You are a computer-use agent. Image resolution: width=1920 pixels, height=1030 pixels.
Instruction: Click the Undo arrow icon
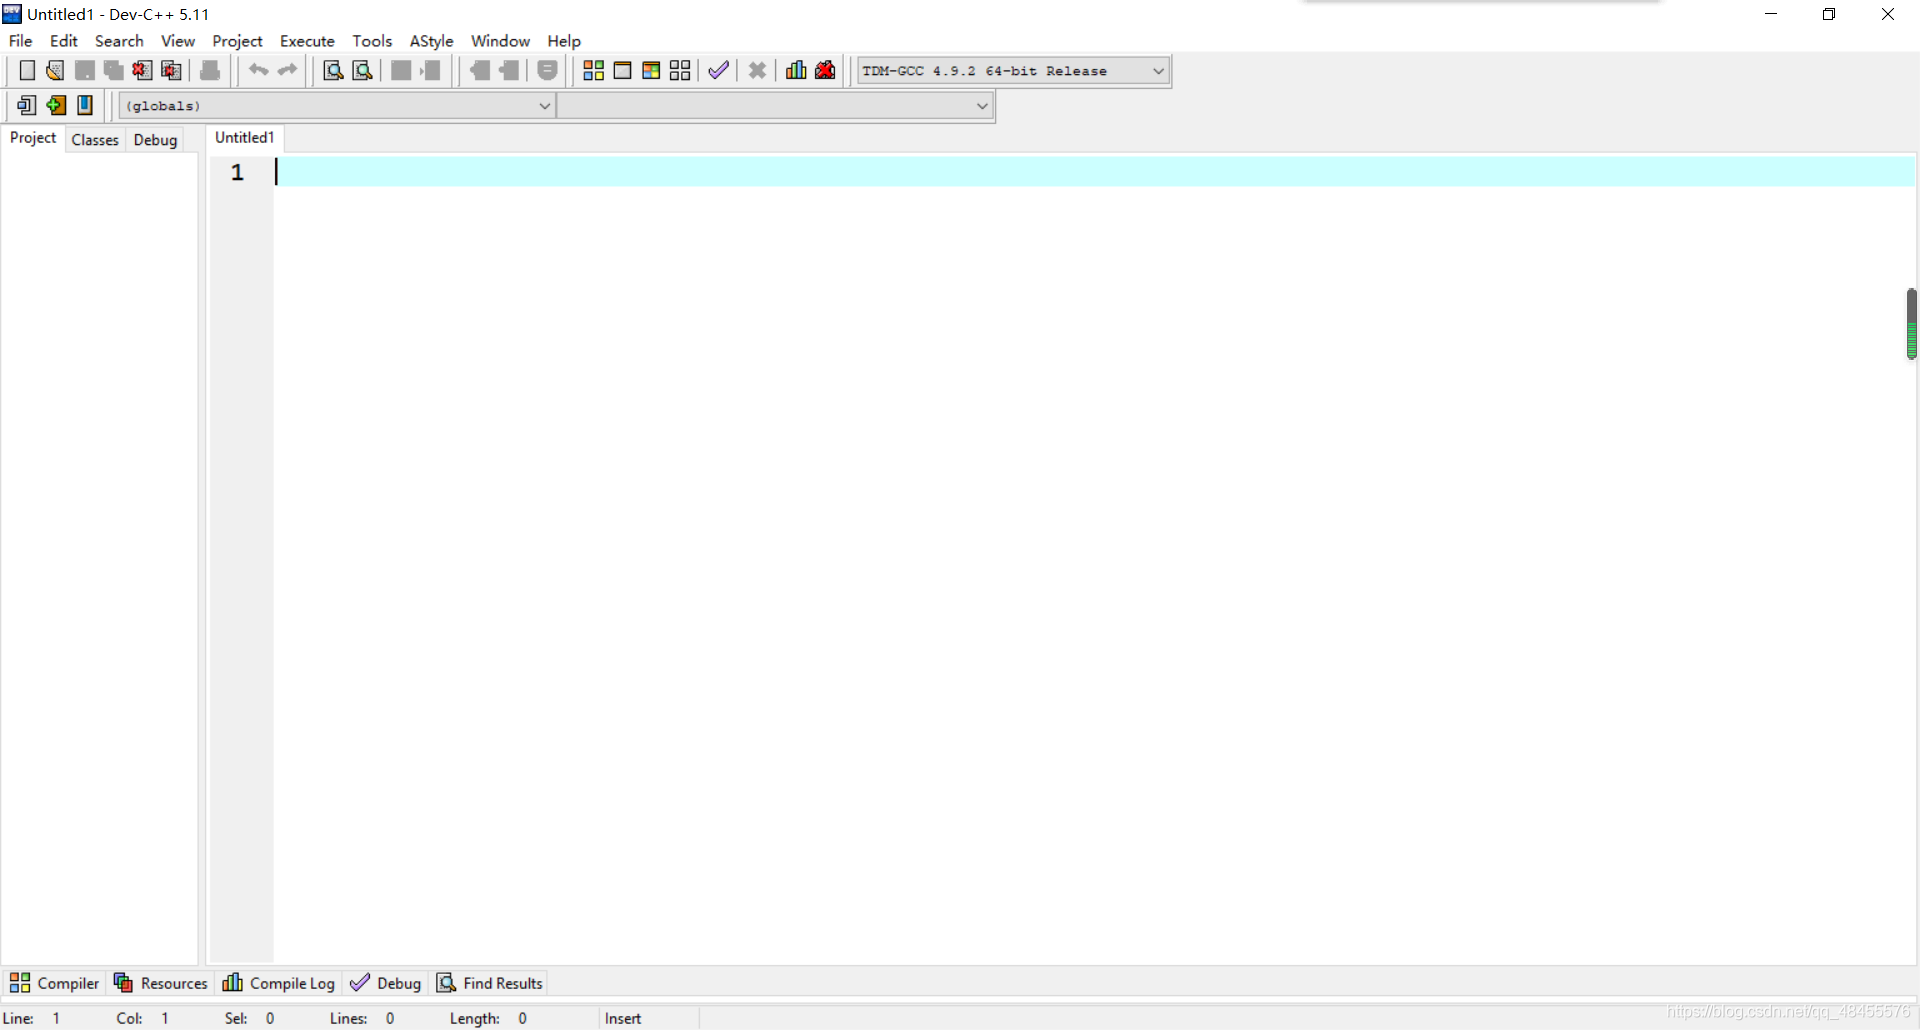[258, 70]
